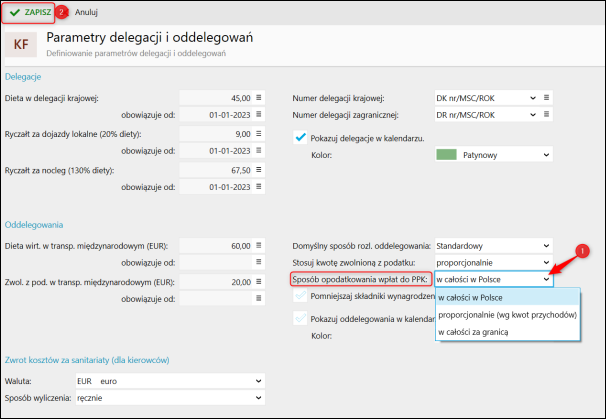
Task: Click empty obowiązuje od field under Zwol. z pod.
Action: coord(216,298)
